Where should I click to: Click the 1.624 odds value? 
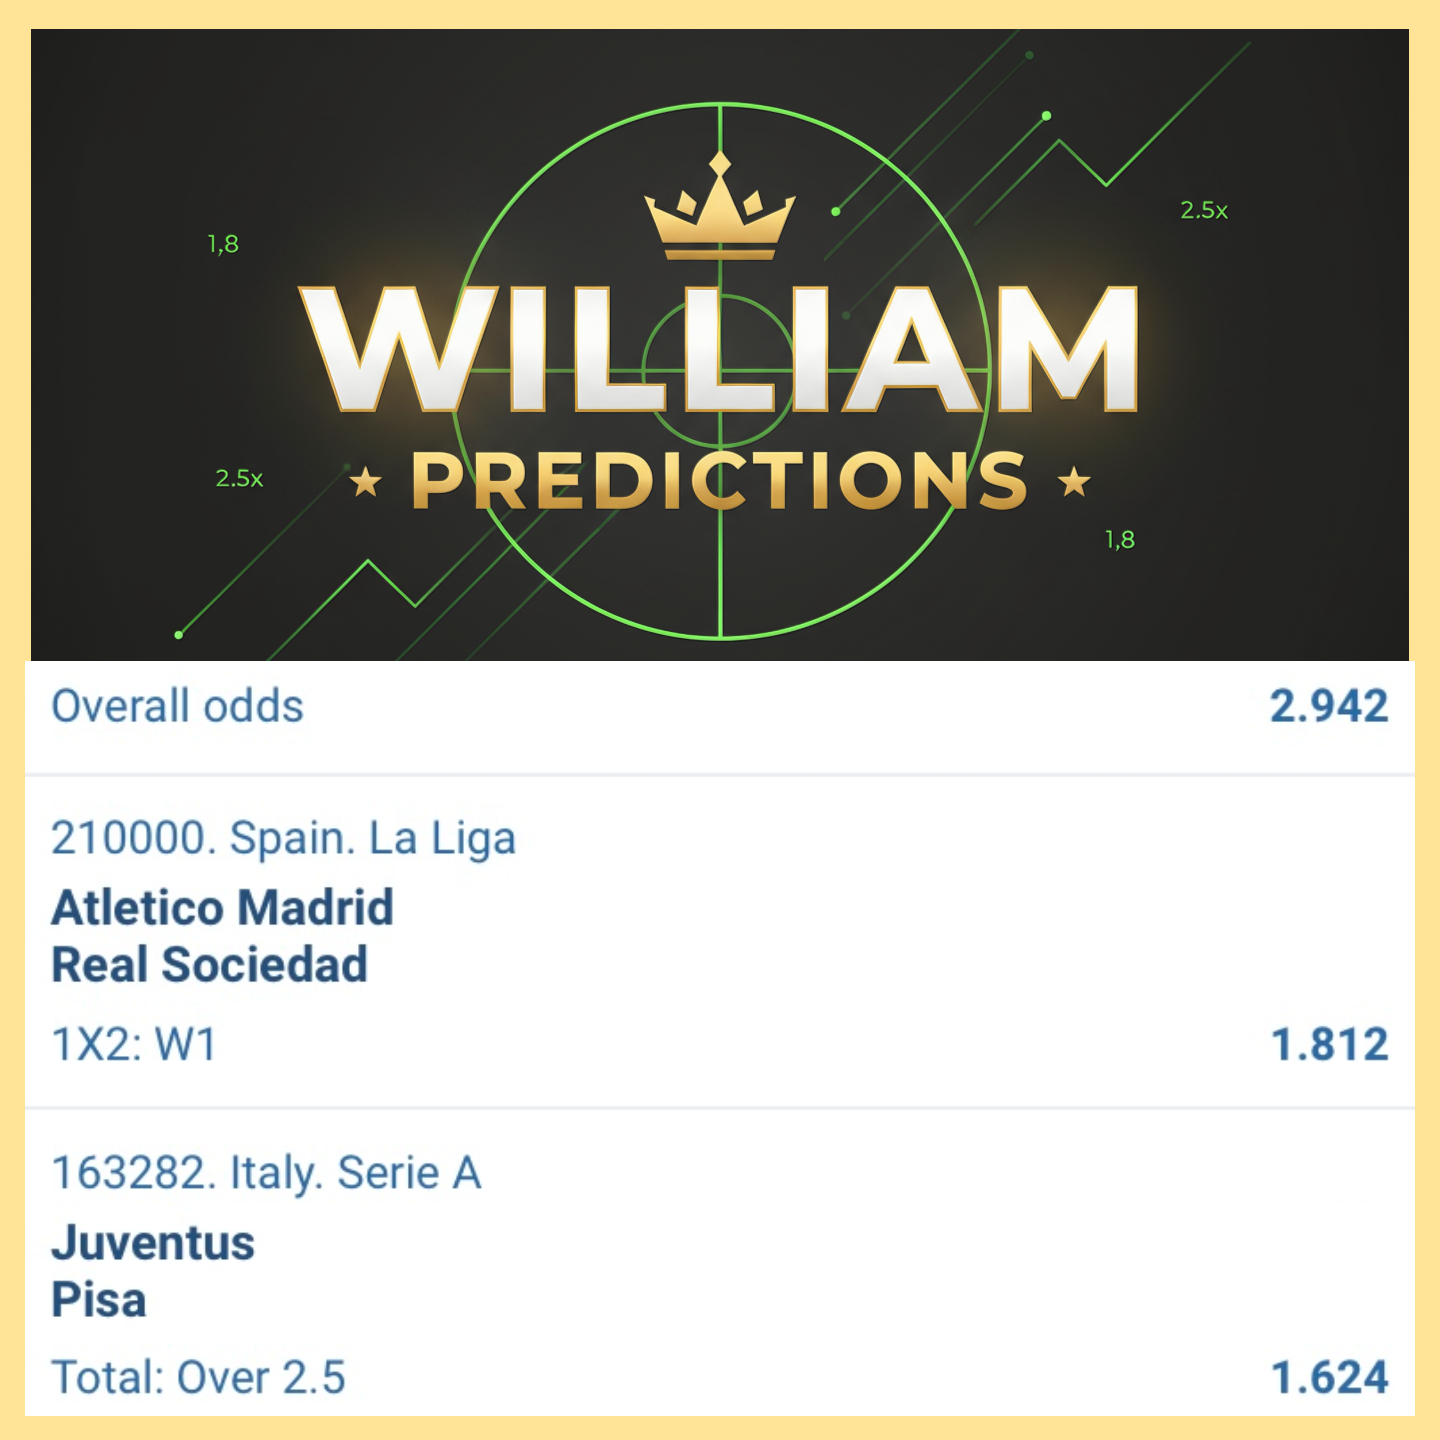1329,1378
